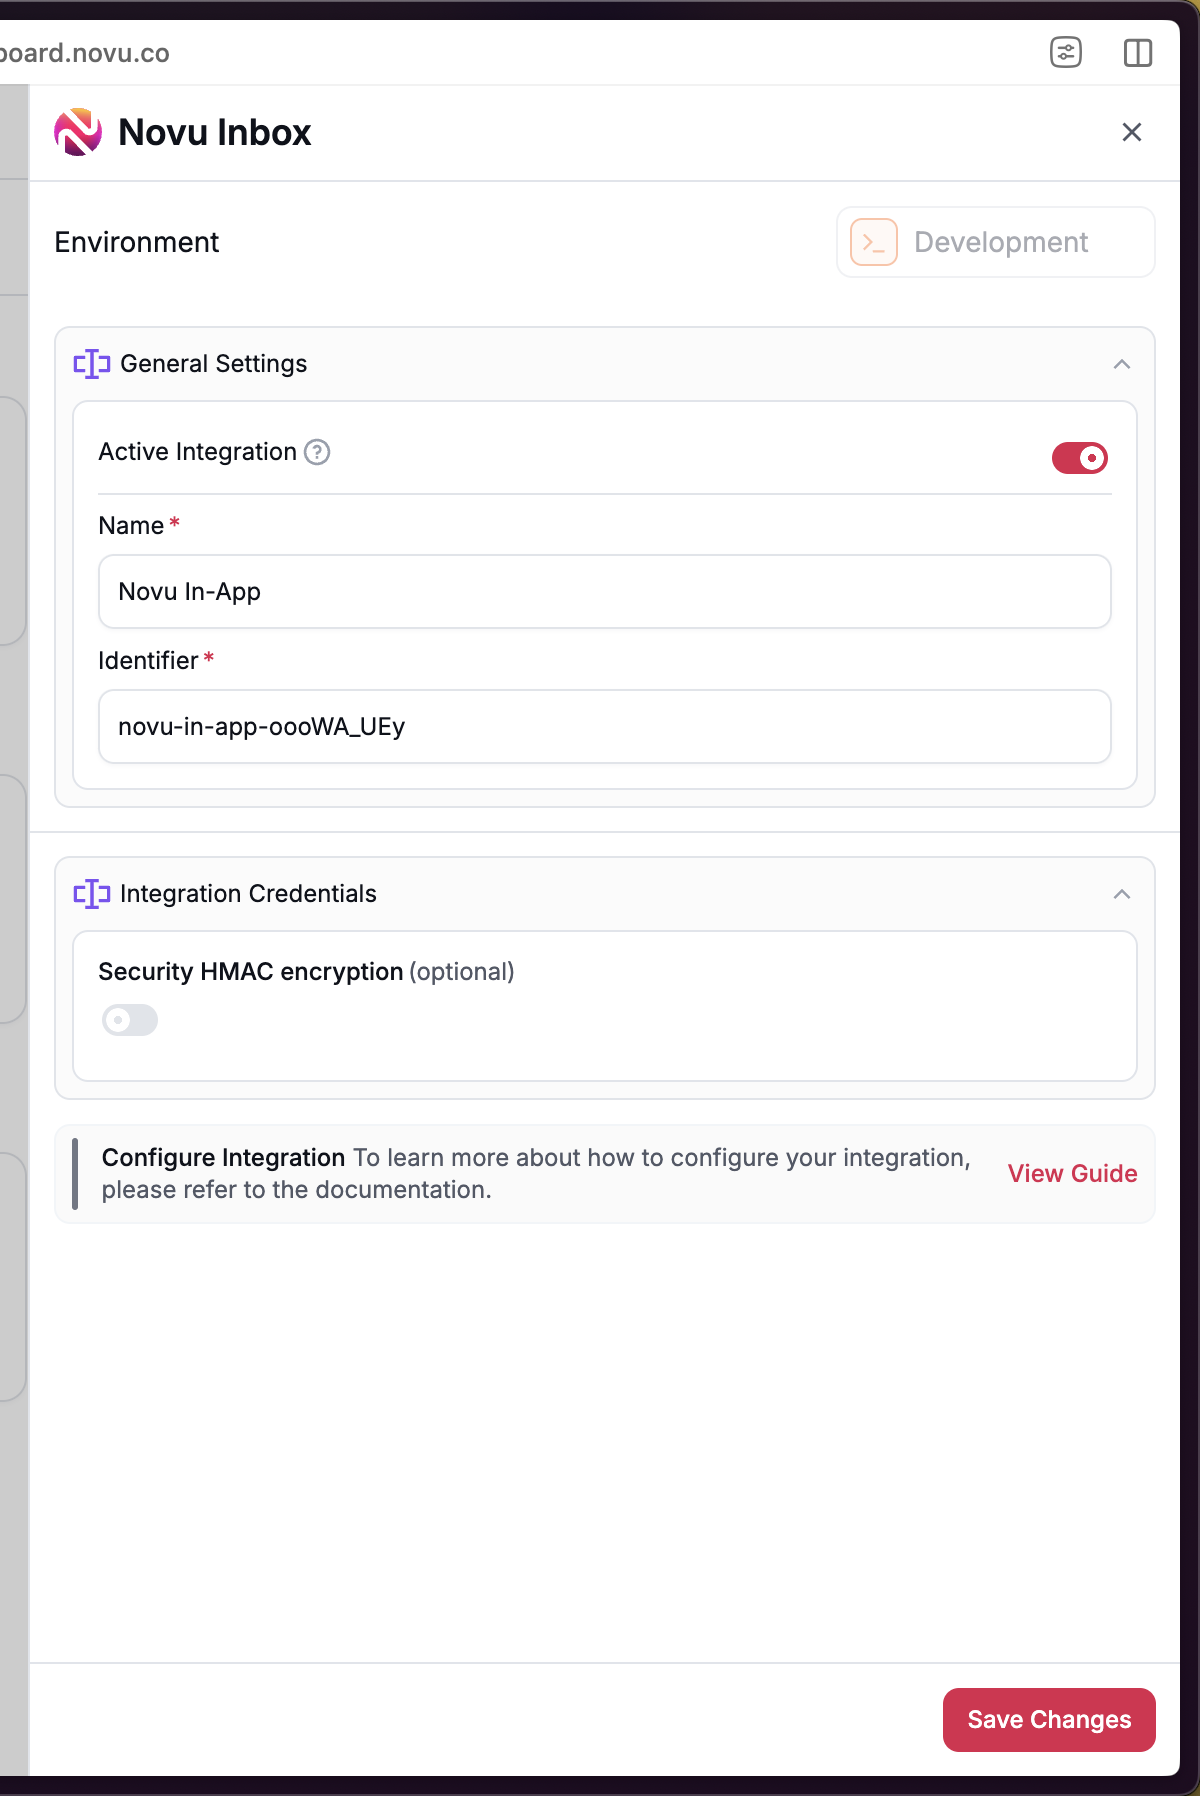This screenshot has width=1200, height=1796.
Task: Enable Security HMAC encryption toggle
Action: 130,1020
